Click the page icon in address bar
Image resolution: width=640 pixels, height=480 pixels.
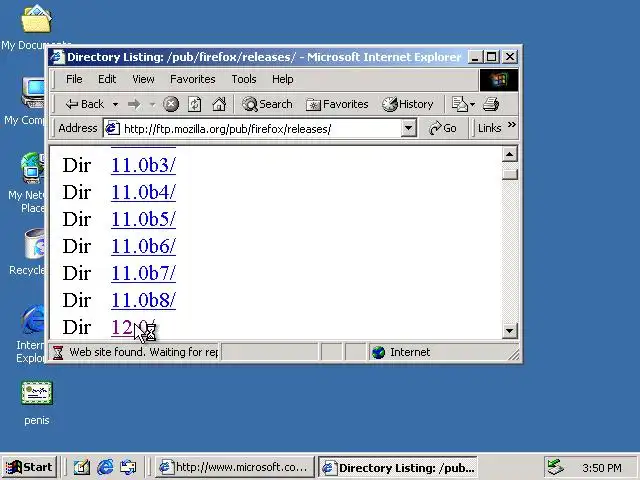pyautogui.click(x=113, y=129)
